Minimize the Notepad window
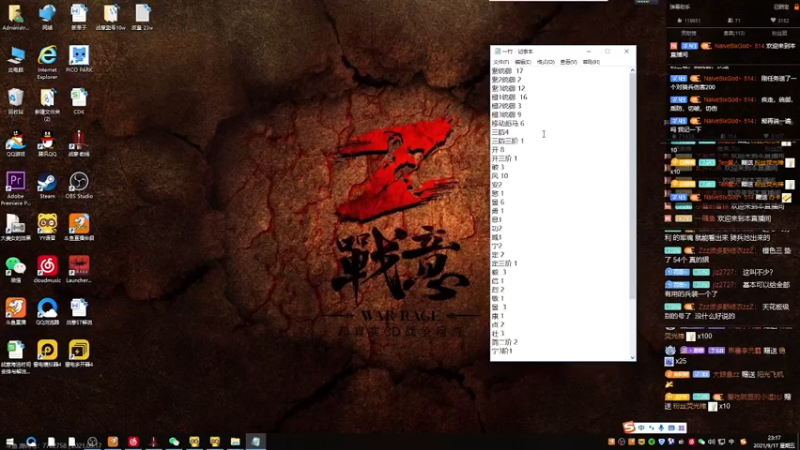The width and height of the screenshot is (800, 450). (x=589, y=52)
